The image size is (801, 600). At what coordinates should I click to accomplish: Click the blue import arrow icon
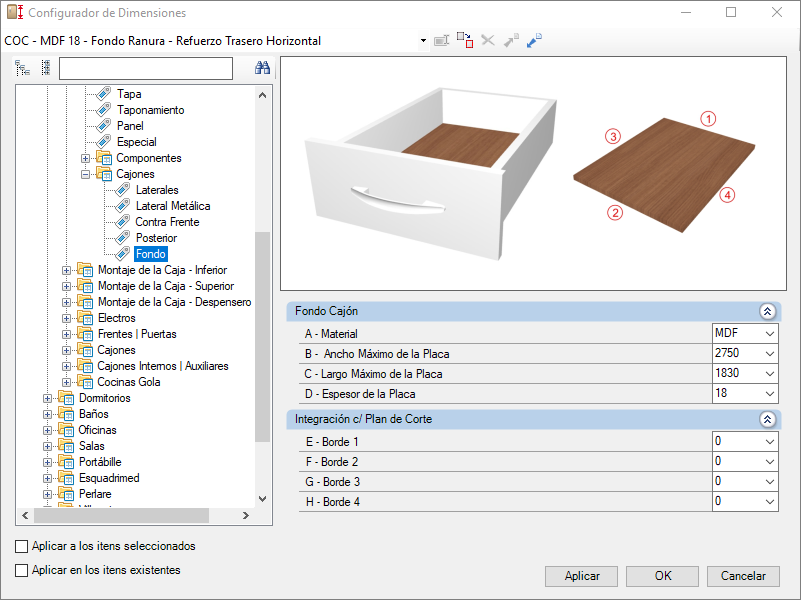[x=534, y=40]
